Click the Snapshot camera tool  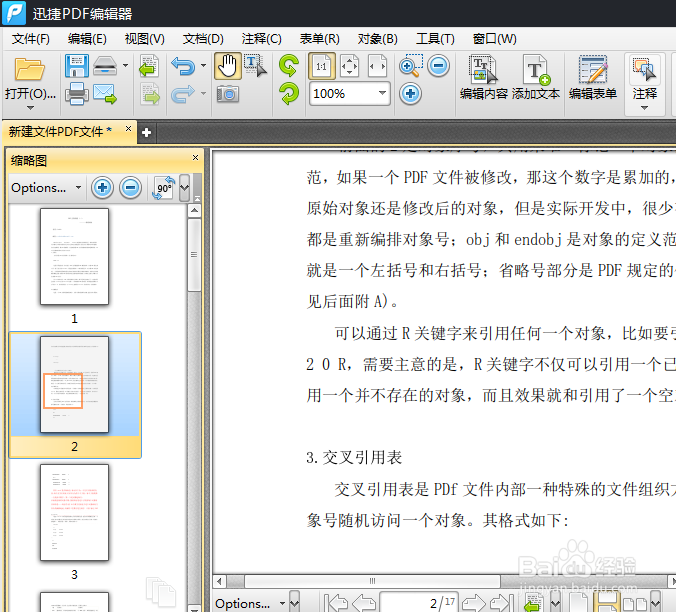pyautogui.click(x=228, y=94)
